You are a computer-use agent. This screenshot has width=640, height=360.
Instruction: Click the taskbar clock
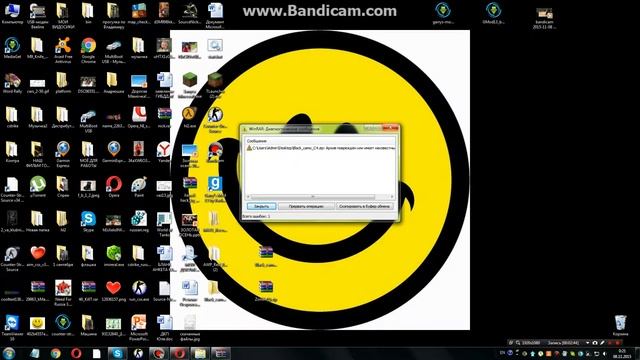click(622, 353)
